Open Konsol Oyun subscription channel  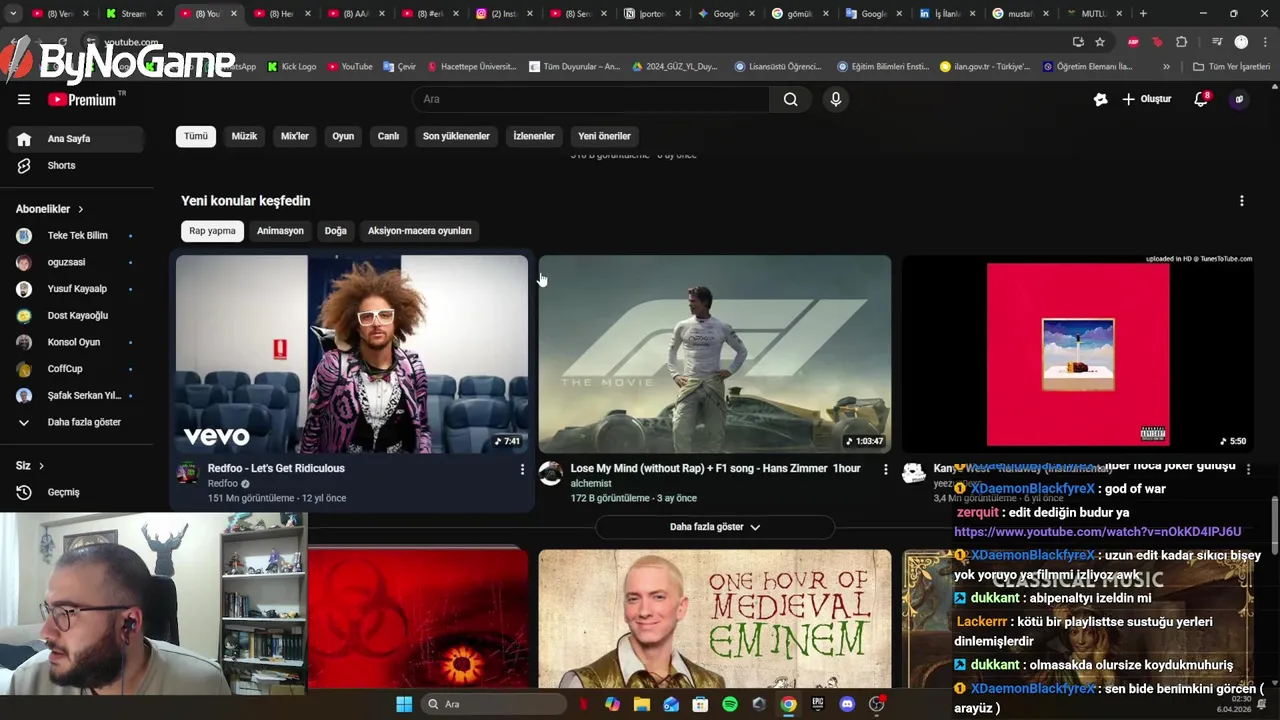click(76, 342)
